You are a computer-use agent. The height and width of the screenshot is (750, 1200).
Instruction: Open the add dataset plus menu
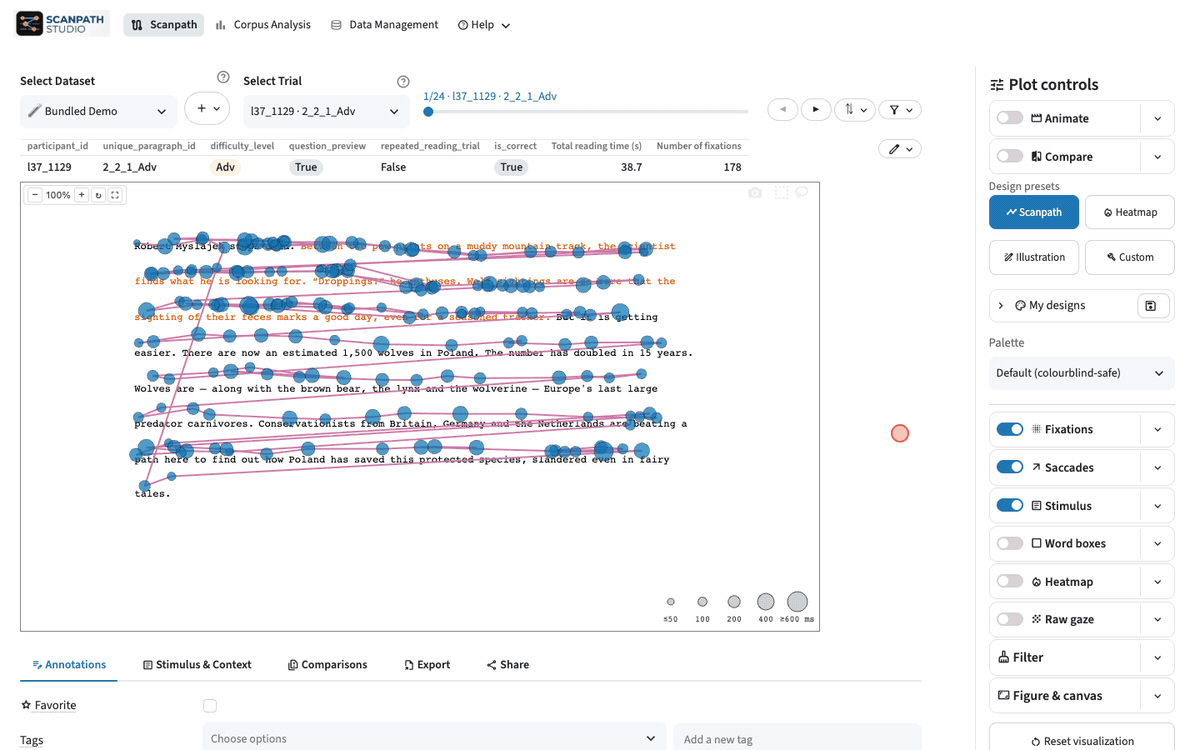[207, 108]
